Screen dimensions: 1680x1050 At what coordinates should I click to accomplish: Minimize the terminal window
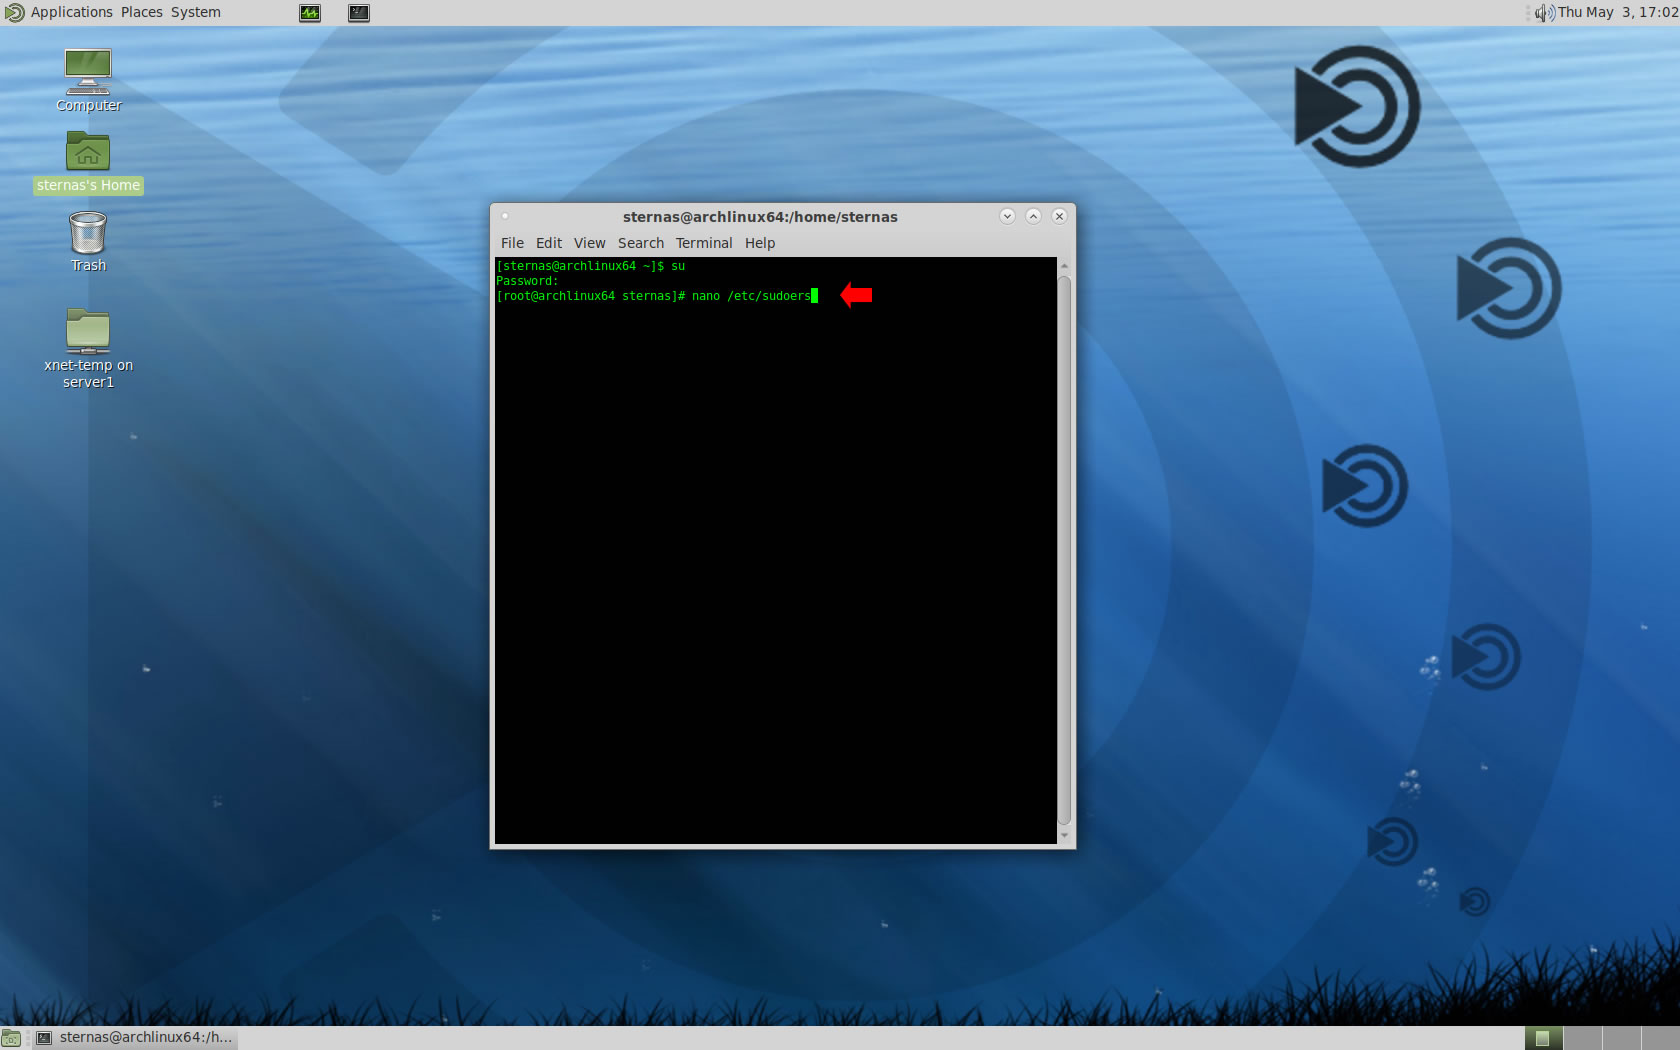coord(1007,216)
